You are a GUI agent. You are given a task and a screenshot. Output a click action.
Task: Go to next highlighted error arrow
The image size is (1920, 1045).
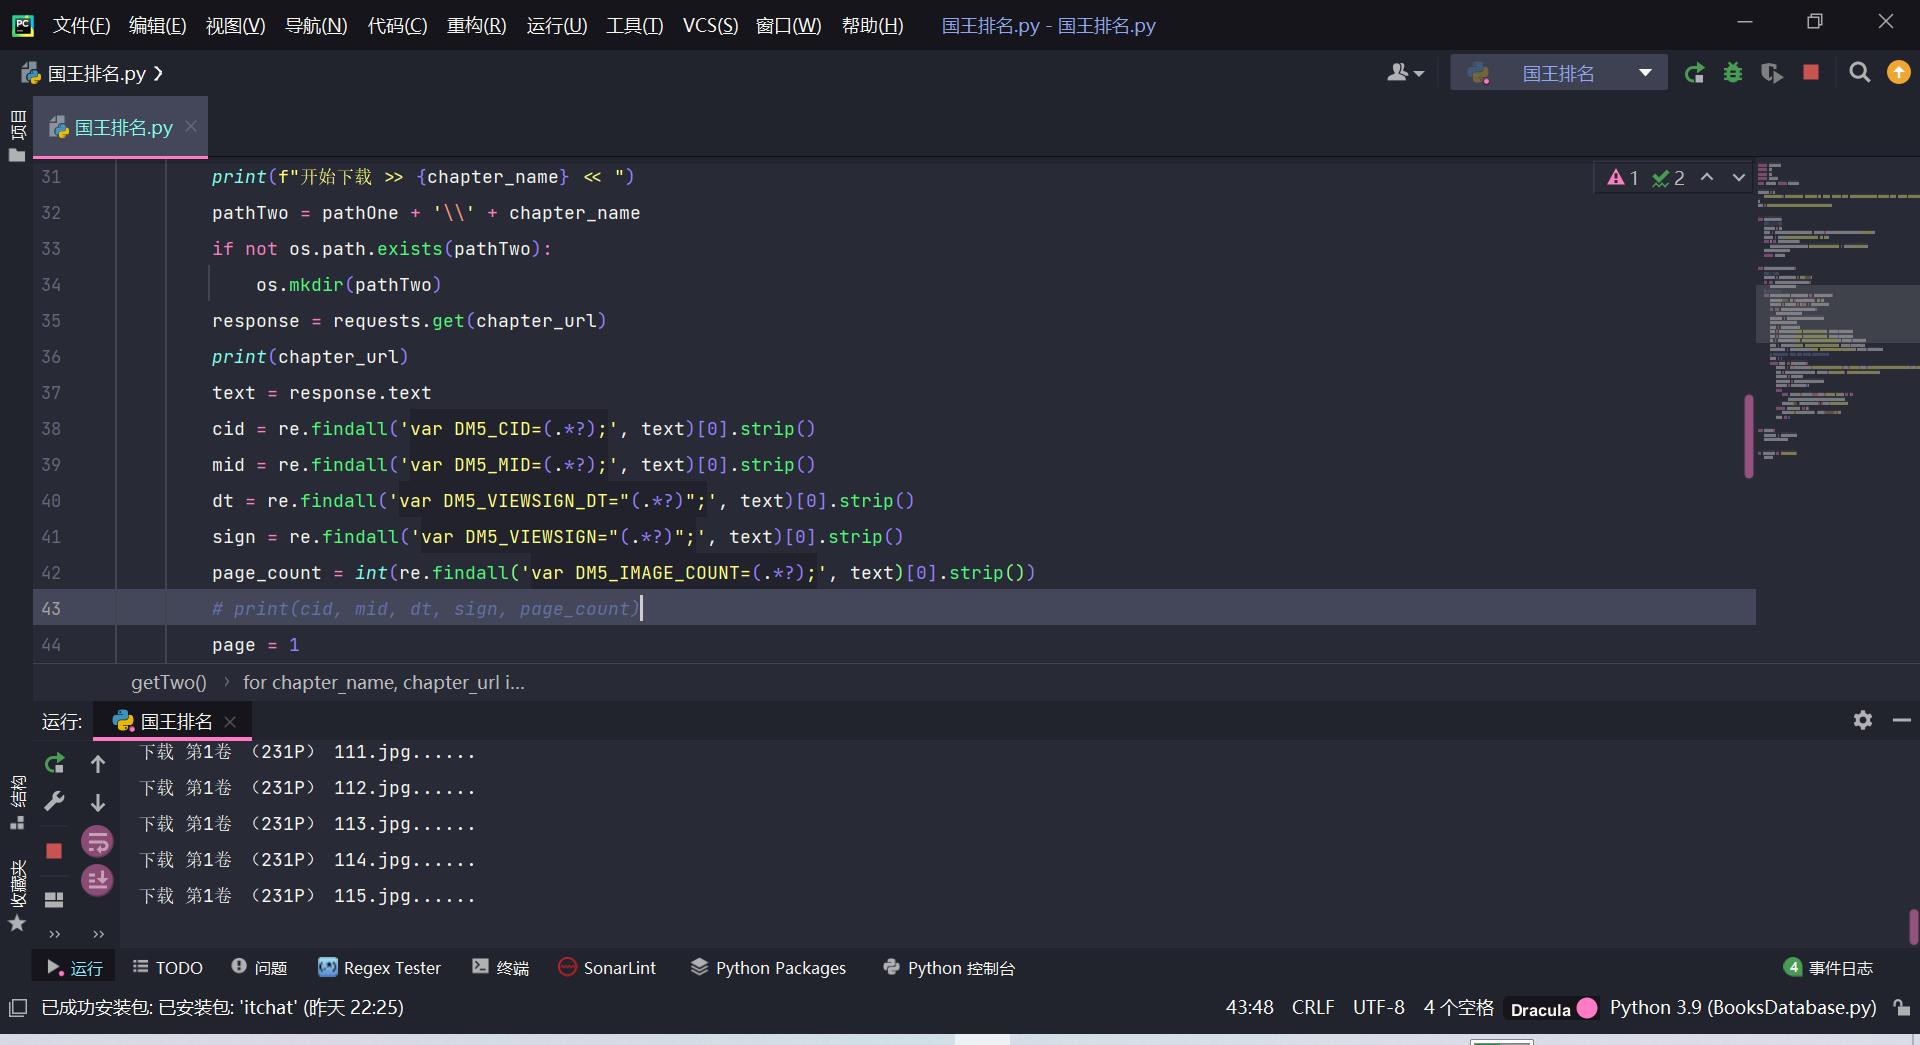click(1739, 177)
